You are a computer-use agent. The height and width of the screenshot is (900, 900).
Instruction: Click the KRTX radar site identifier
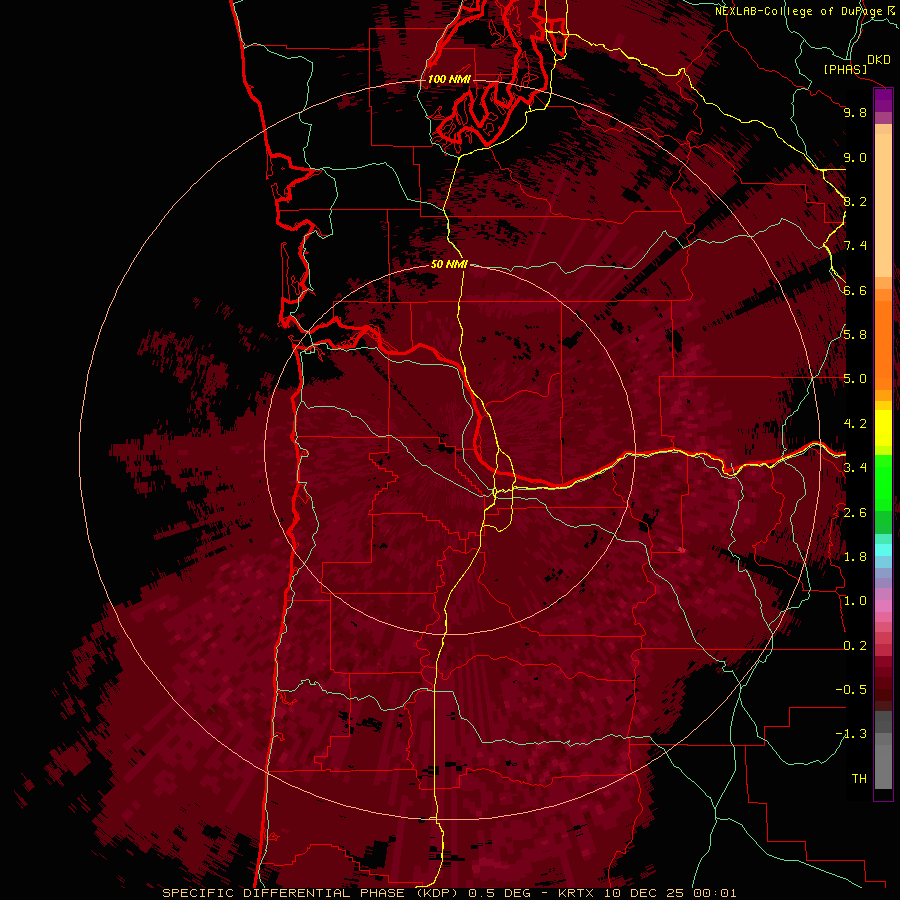point(578,893)
